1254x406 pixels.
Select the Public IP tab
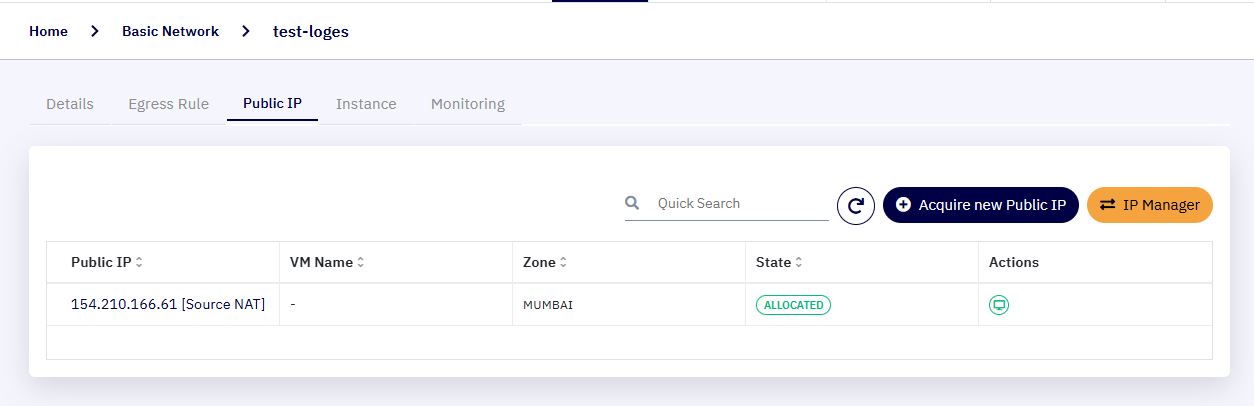272,104
